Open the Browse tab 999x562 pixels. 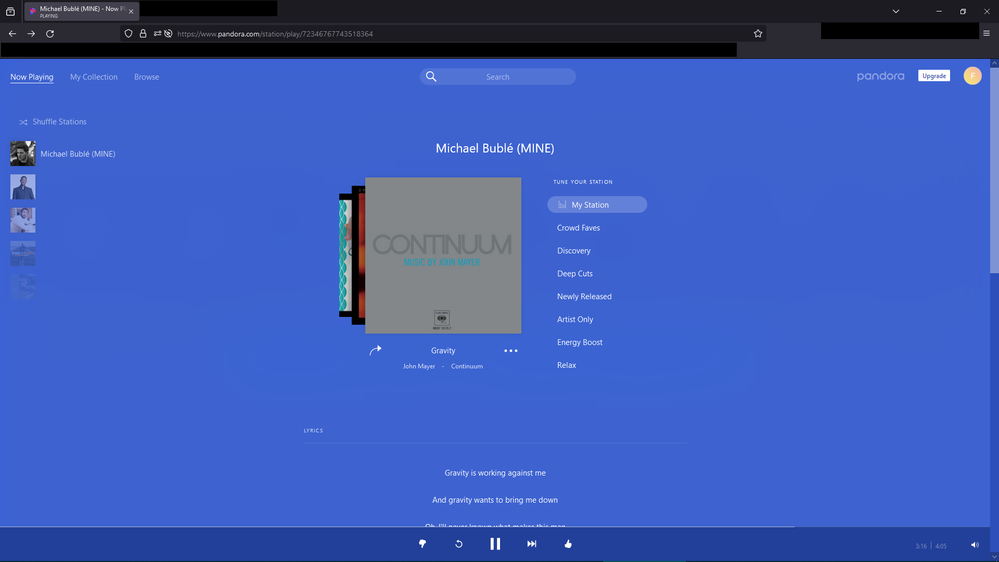tap(147, 77)
